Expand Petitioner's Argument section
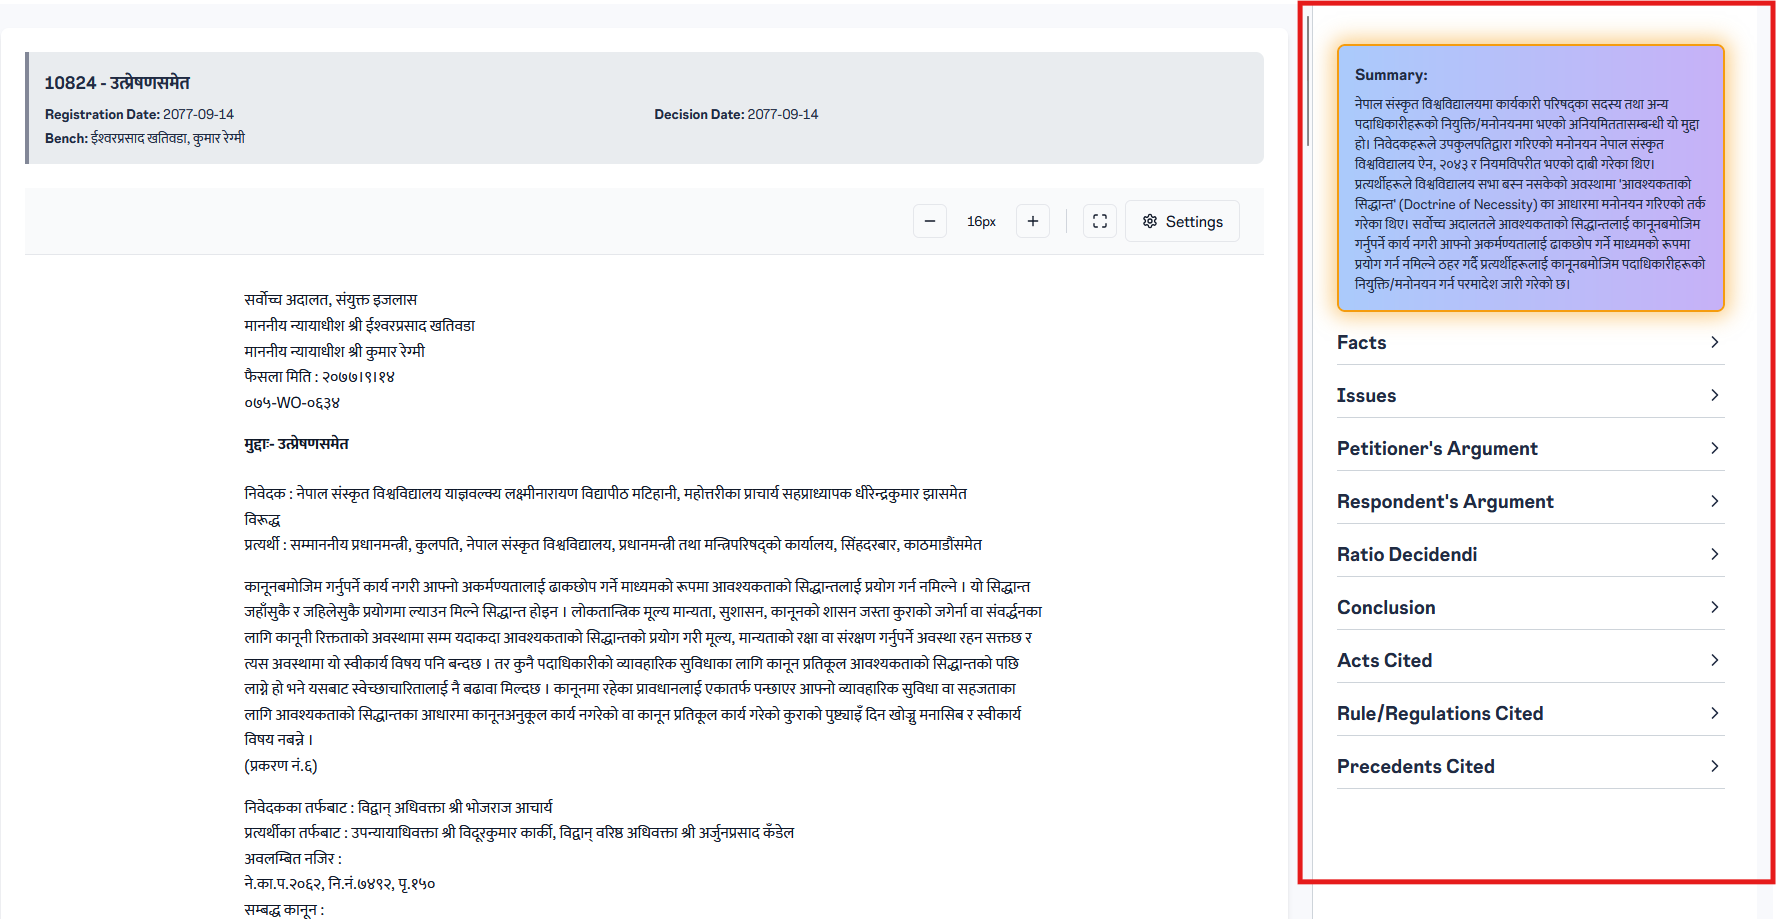 (1437, 449)
